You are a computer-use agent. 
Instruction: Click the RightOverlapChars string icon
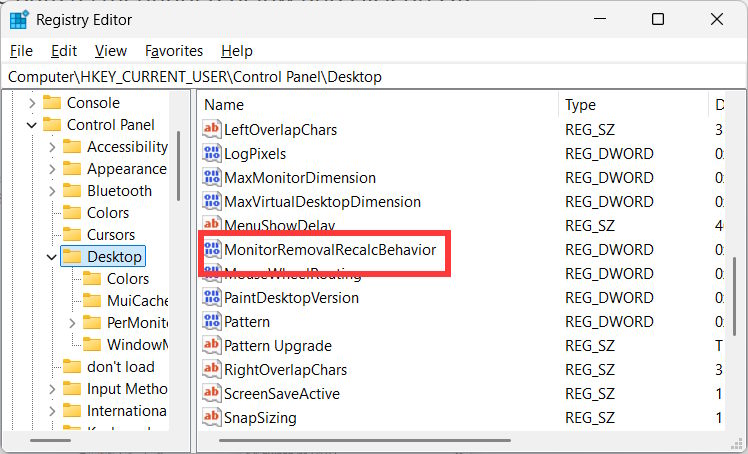(212, 370)
